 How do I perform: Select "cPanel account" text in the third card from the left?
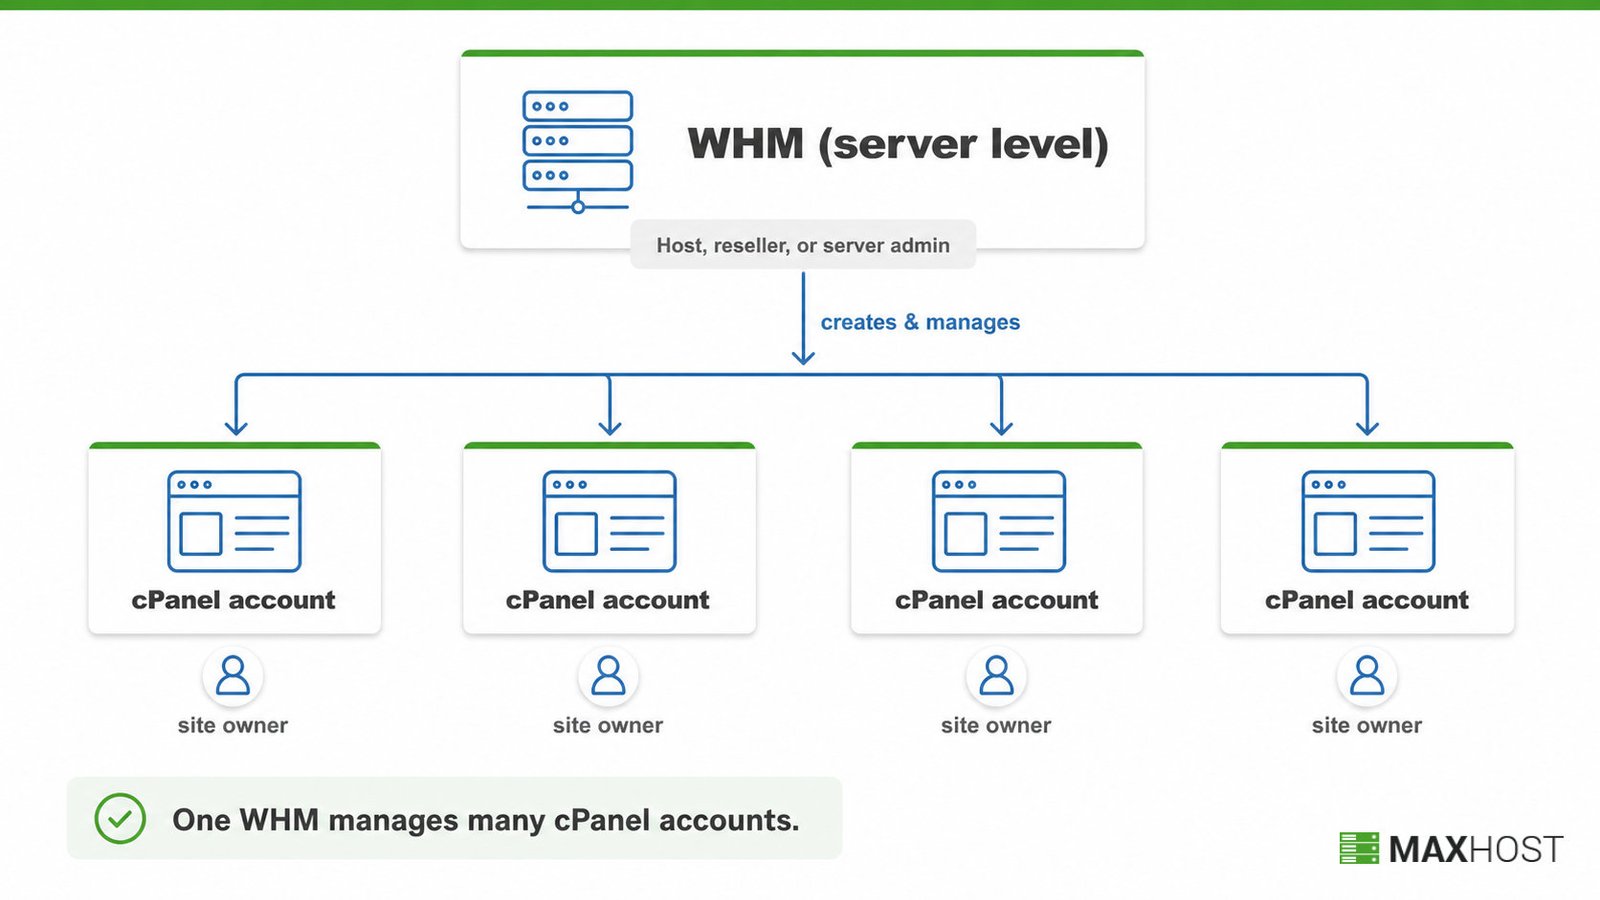[997, 600]
